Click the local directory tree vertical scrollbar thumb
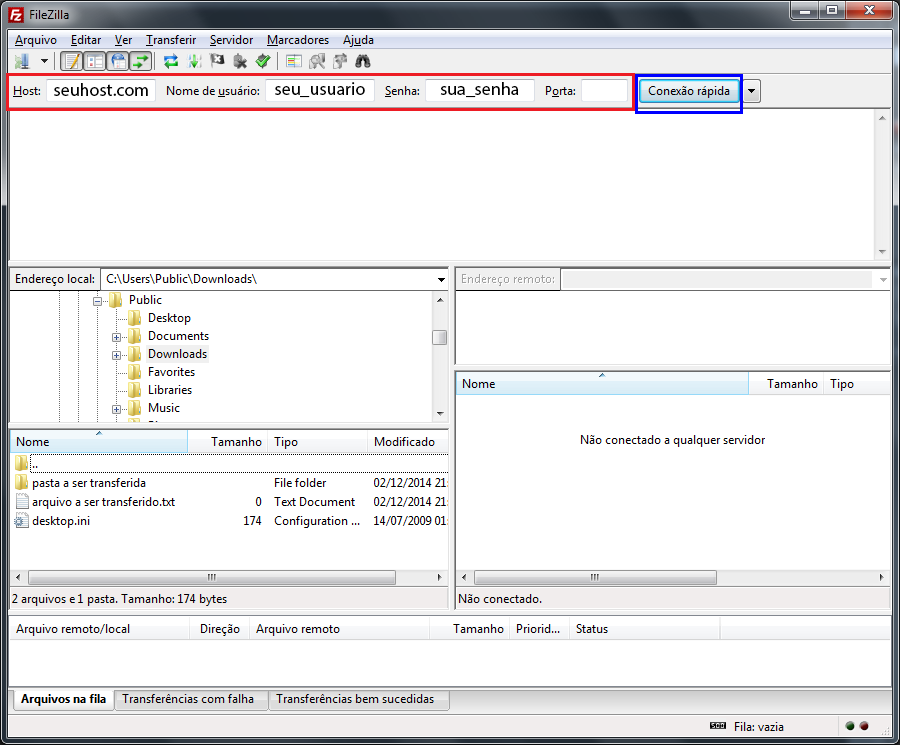Viewport: 900px width, 745px height. (x=440, y=337)
